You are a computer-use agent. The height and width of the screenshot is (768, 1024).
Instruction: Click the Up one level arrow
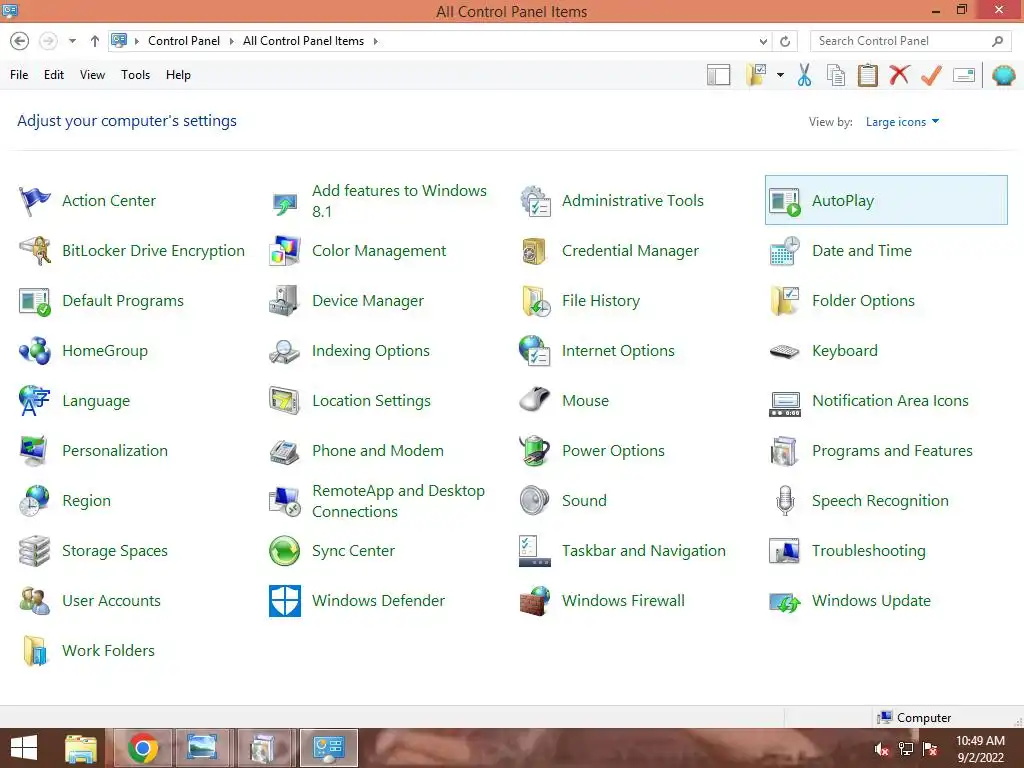click(x=95, y=41)
